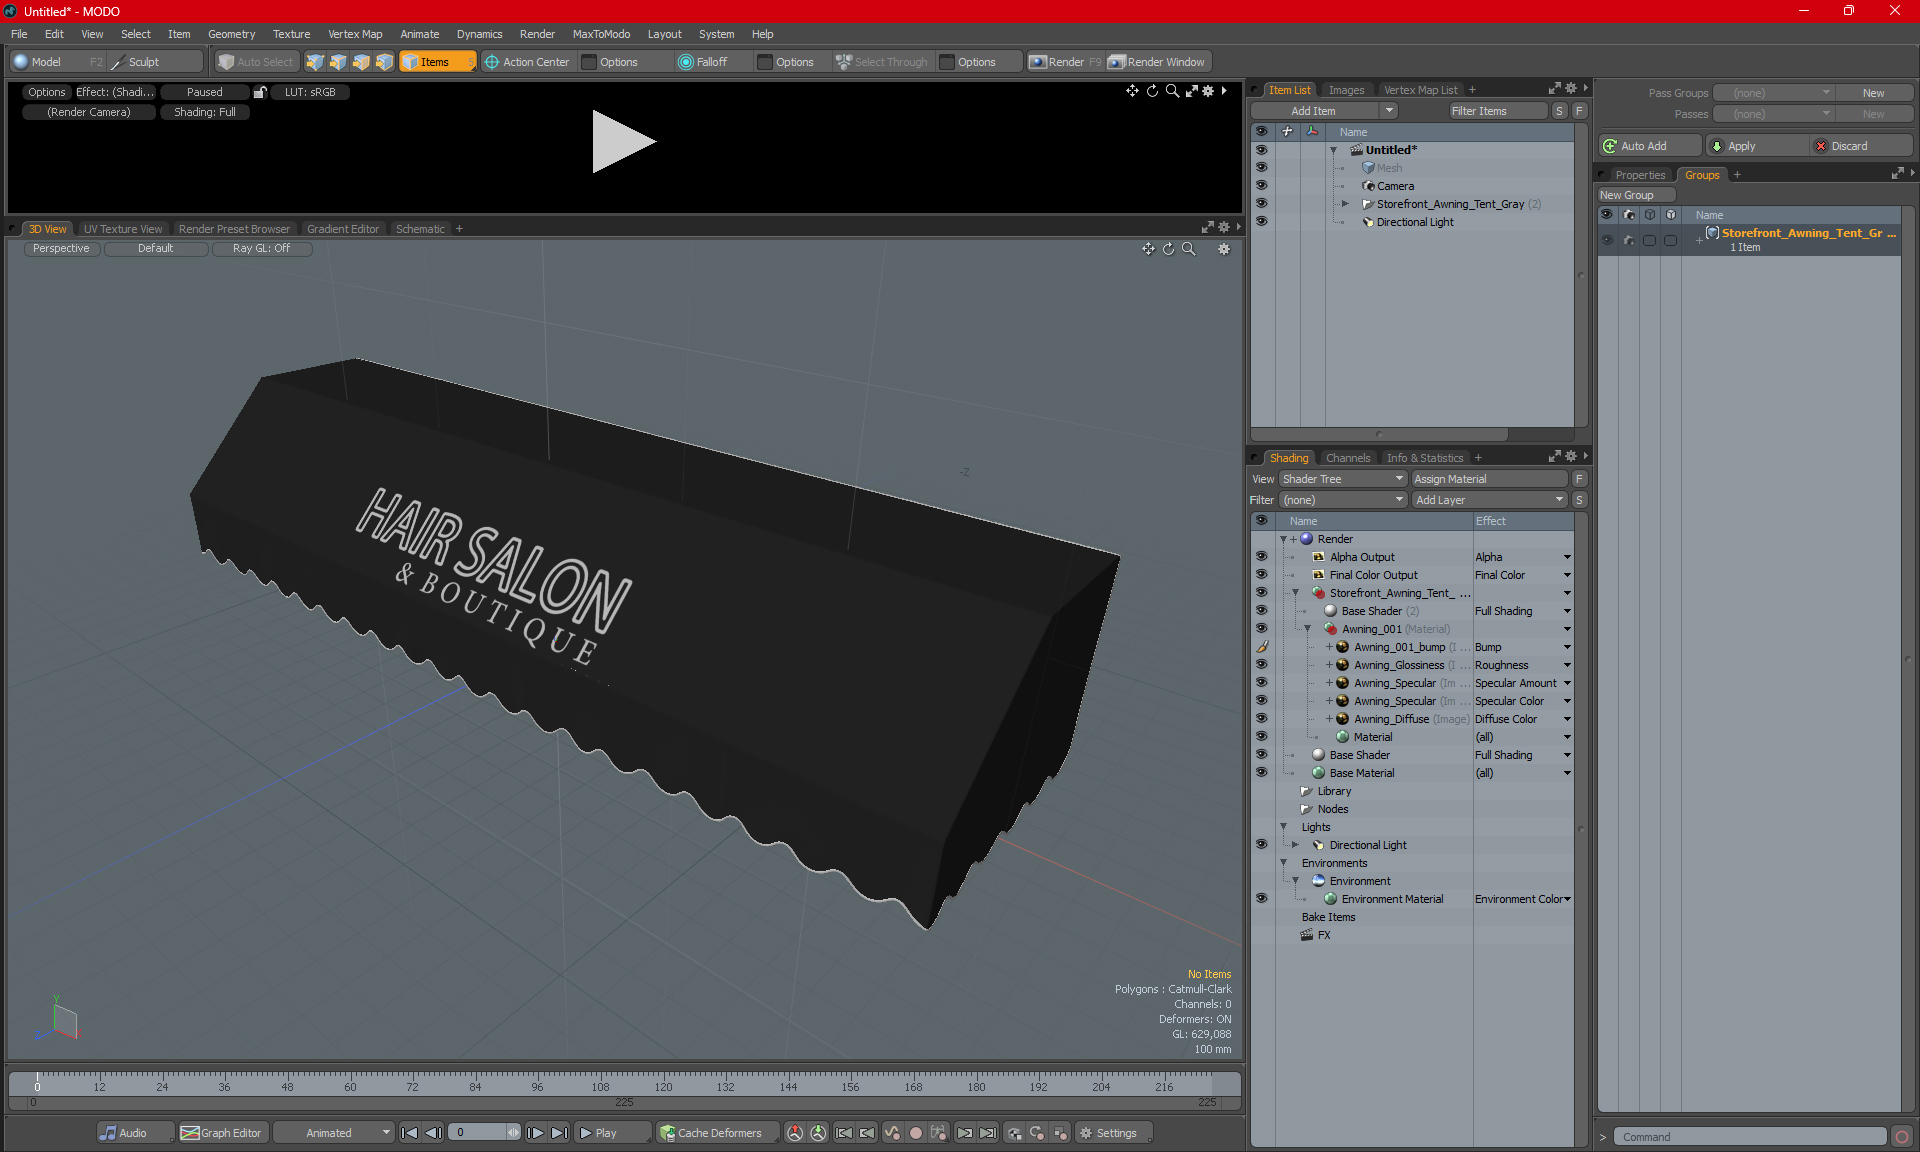Open Falloff tool menu

711,62
